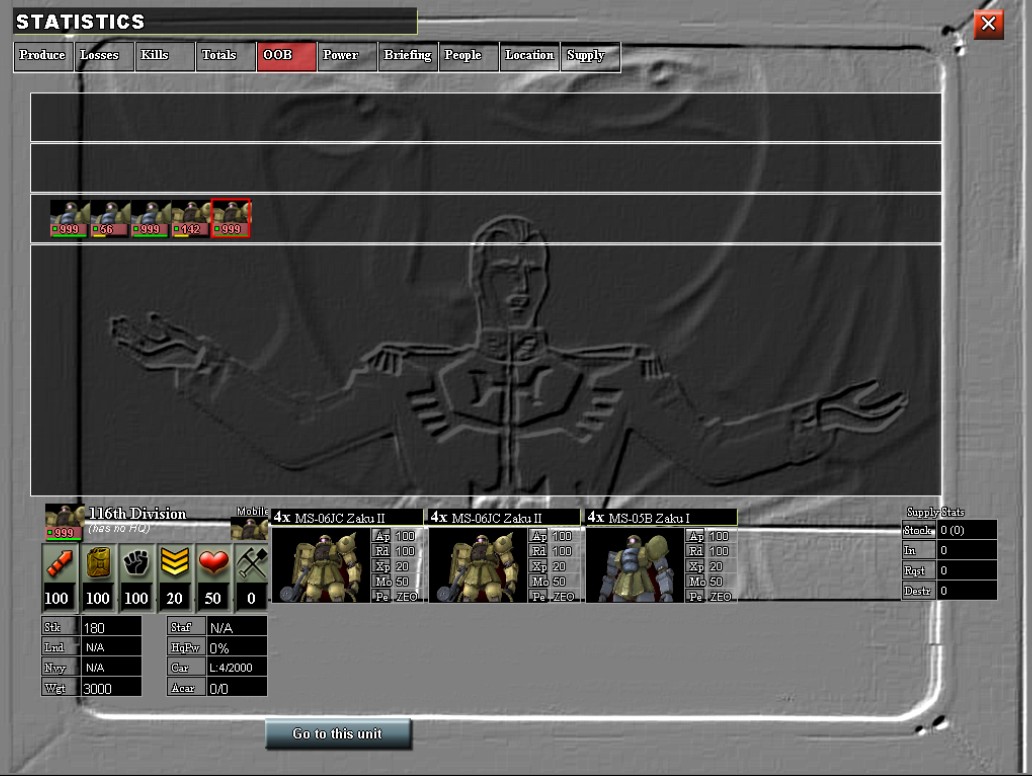The height and width of the screenshot is (776, 1032).
Task: View the Totals tab
Action: [224, 56]
